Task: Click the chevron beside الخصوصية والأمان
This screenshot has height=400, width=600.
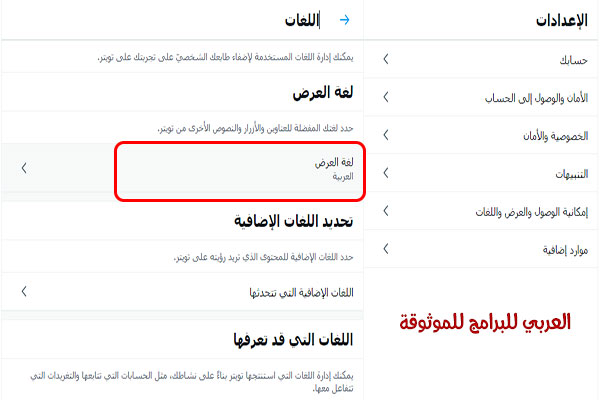Action: pyautogui.click(x=386, y=135)
